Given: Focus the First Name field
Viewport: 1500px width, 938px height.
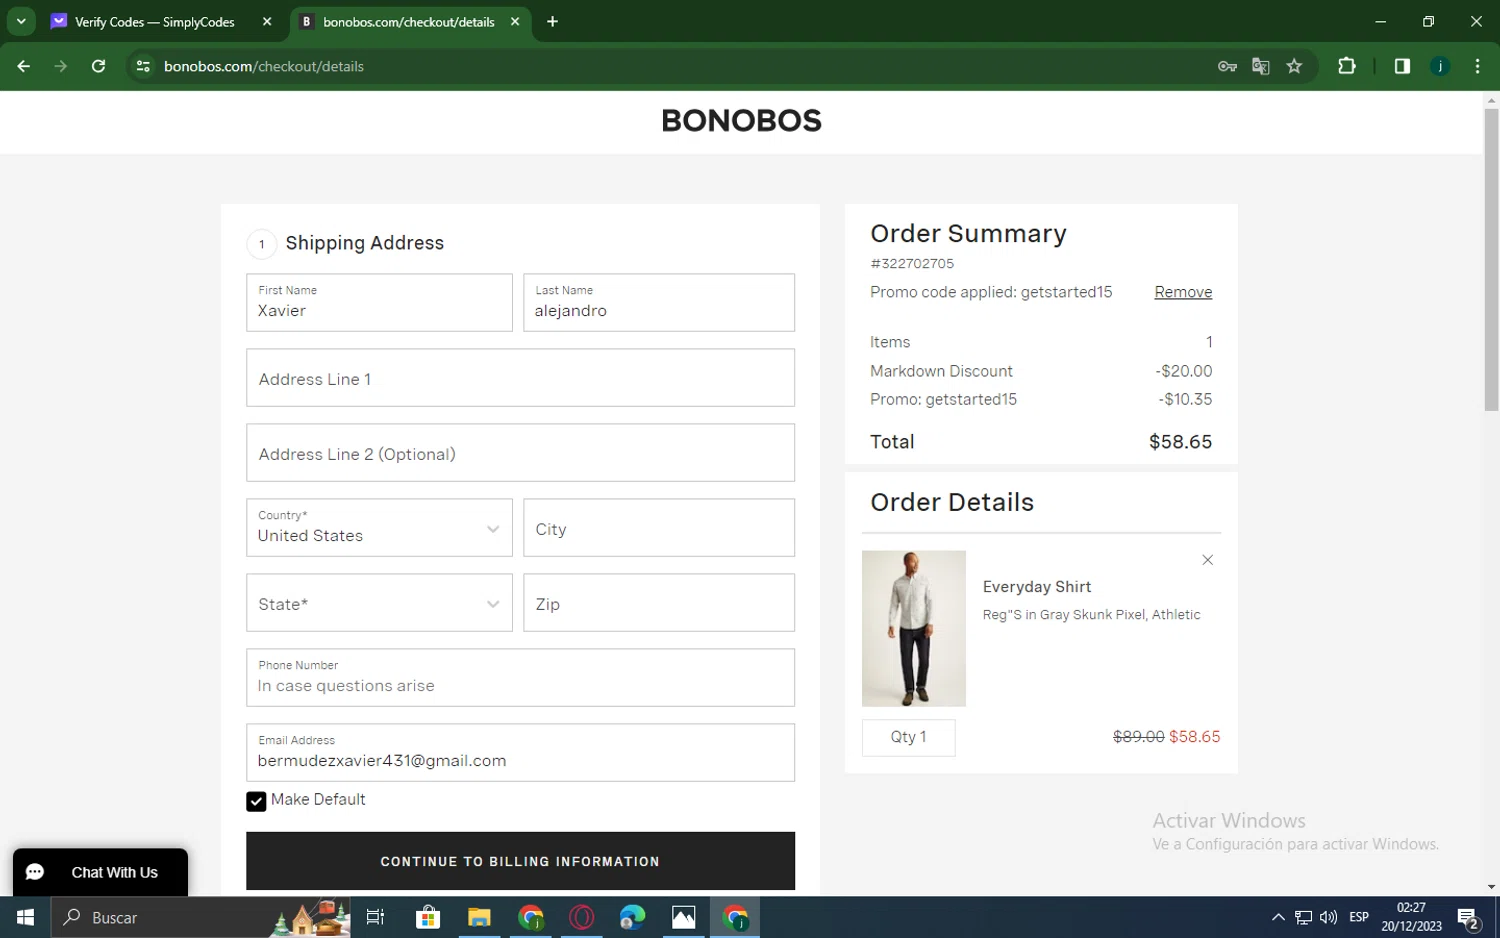Looking at the screenshot, I should (379, 303).
